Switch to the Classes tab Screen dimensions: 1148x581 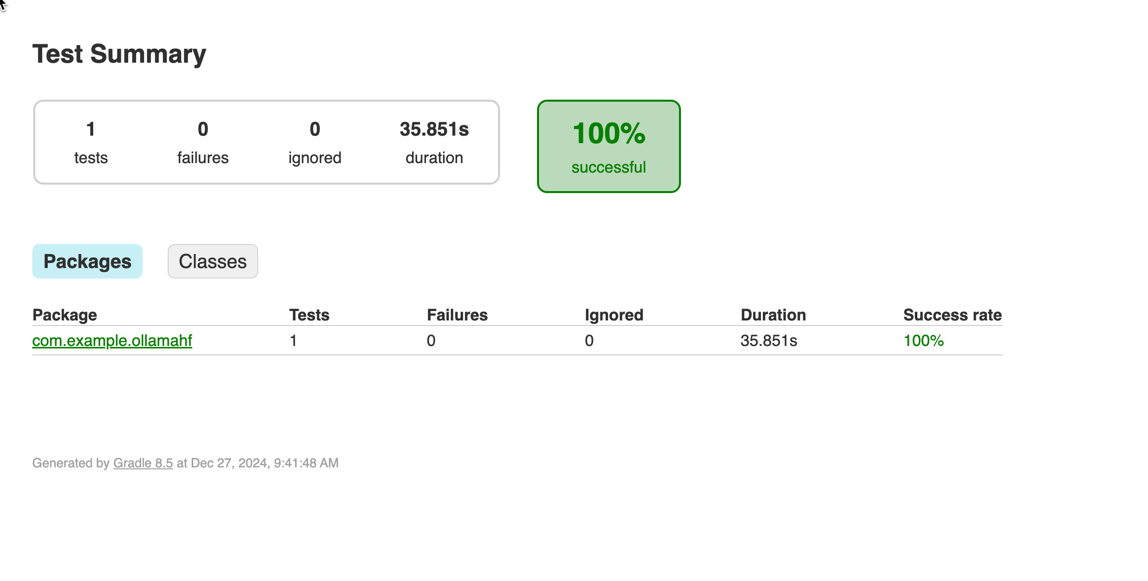212,261
